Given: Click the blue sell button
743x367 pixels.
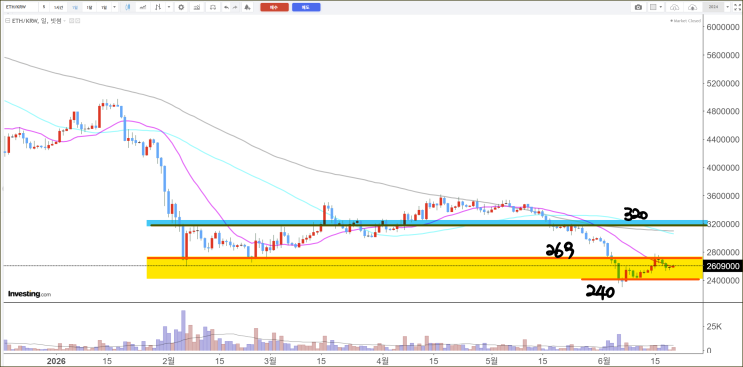Looking at the screenshot, I should [306, 7].
